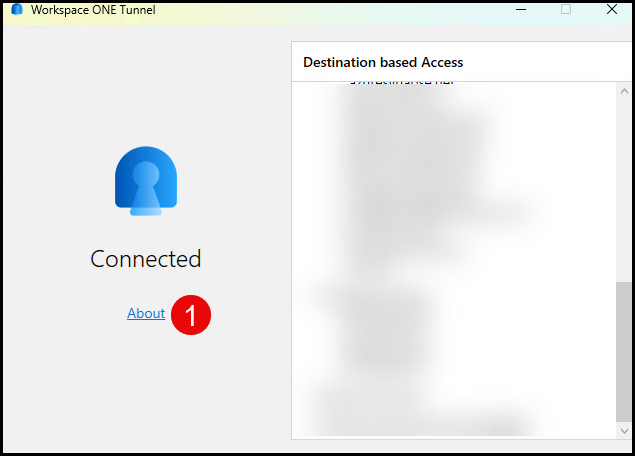Select the blurred entry at the list bottom
Screen dimensions: 635x456
(420, 425)
